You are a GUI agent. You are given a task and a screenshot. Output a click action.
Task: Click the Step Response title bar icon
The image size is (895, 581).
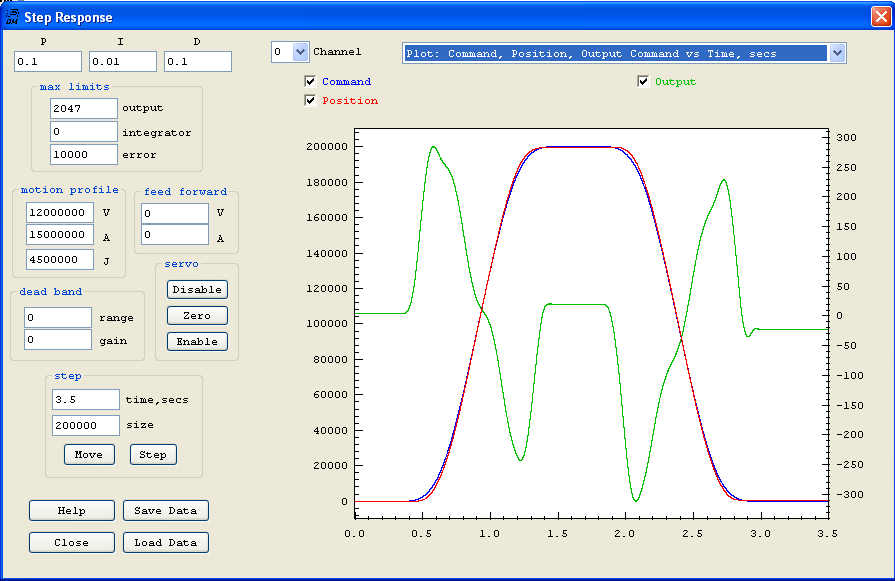pyautogui.click(x=14, y=17)
